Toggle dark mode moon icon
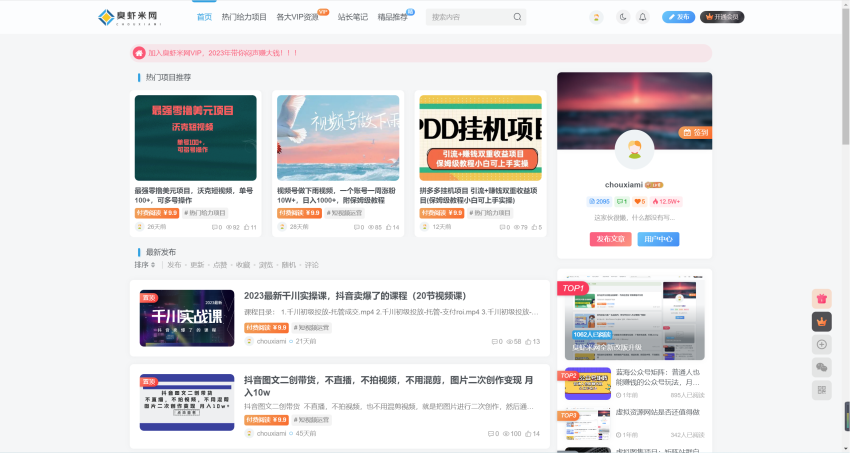 (623, 17)
